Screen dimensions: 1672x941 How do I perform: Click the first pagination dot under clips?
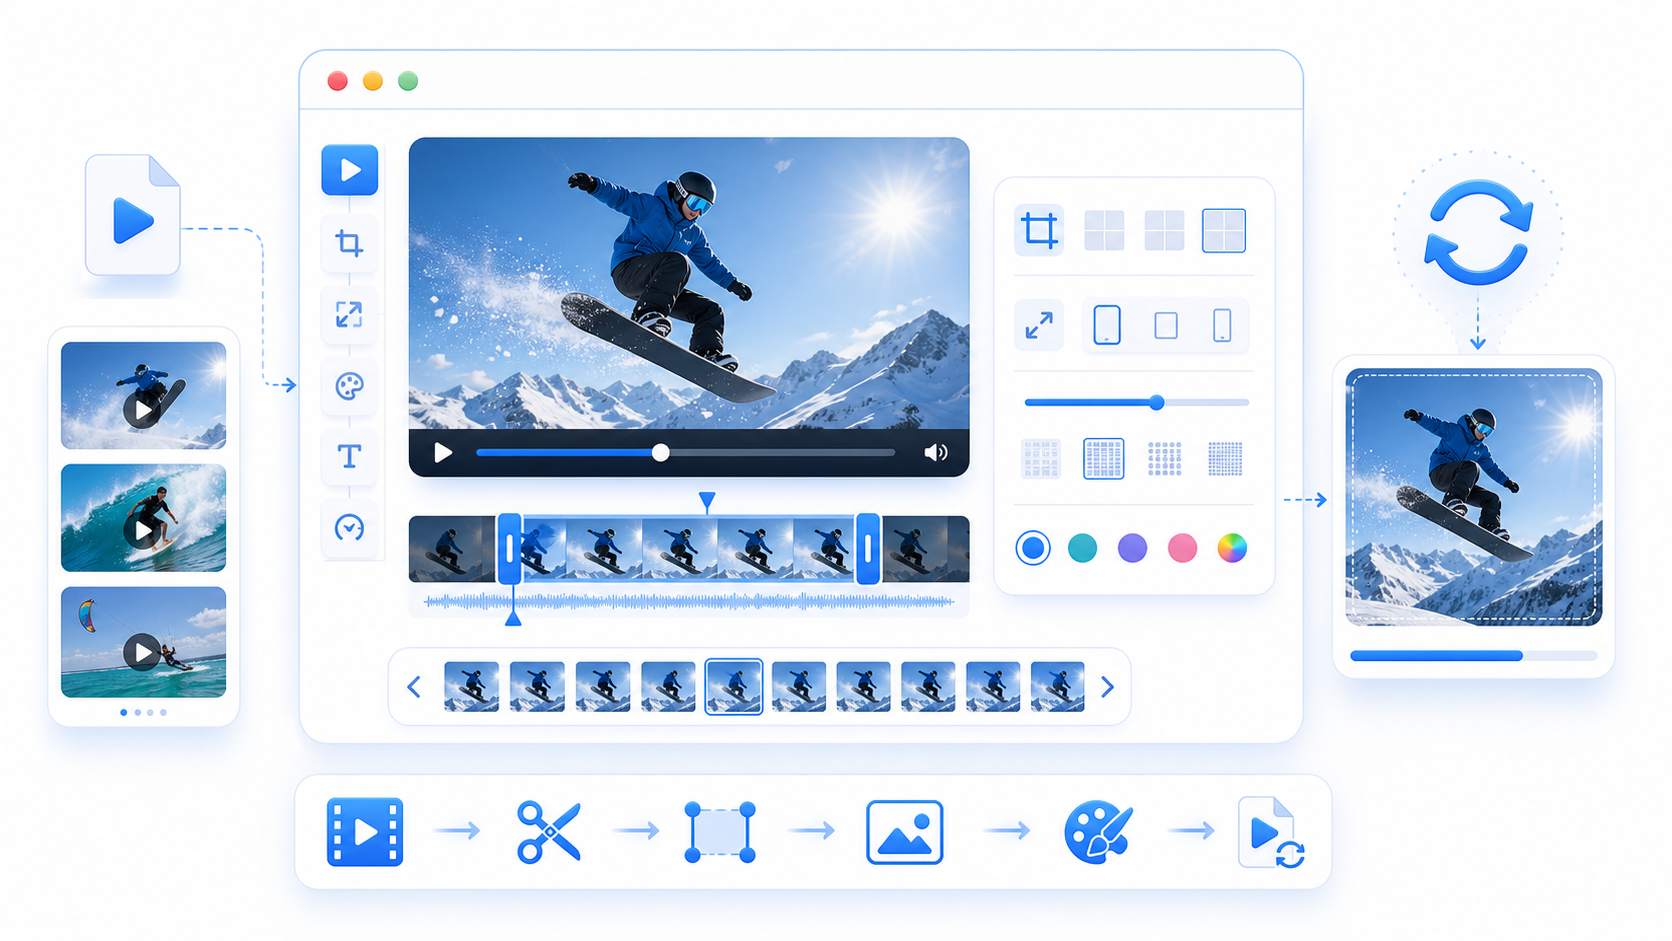coord(124,713)
